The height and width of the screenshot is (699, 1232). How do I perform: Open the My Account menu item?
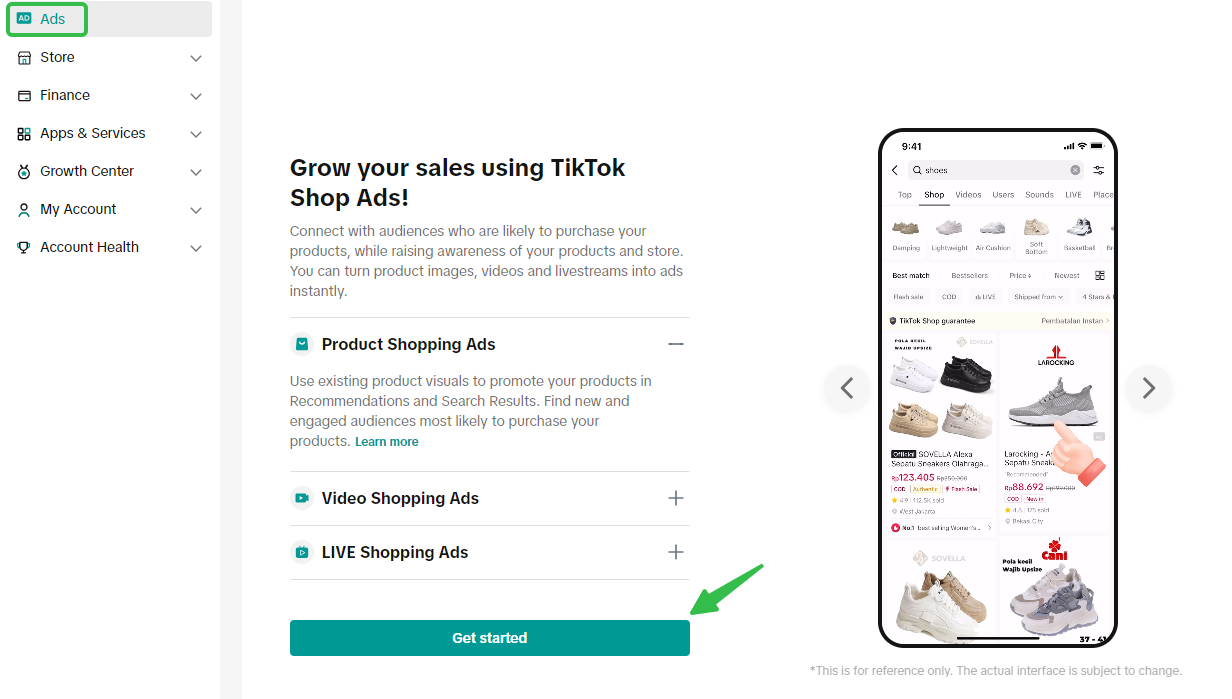(110, 209)
